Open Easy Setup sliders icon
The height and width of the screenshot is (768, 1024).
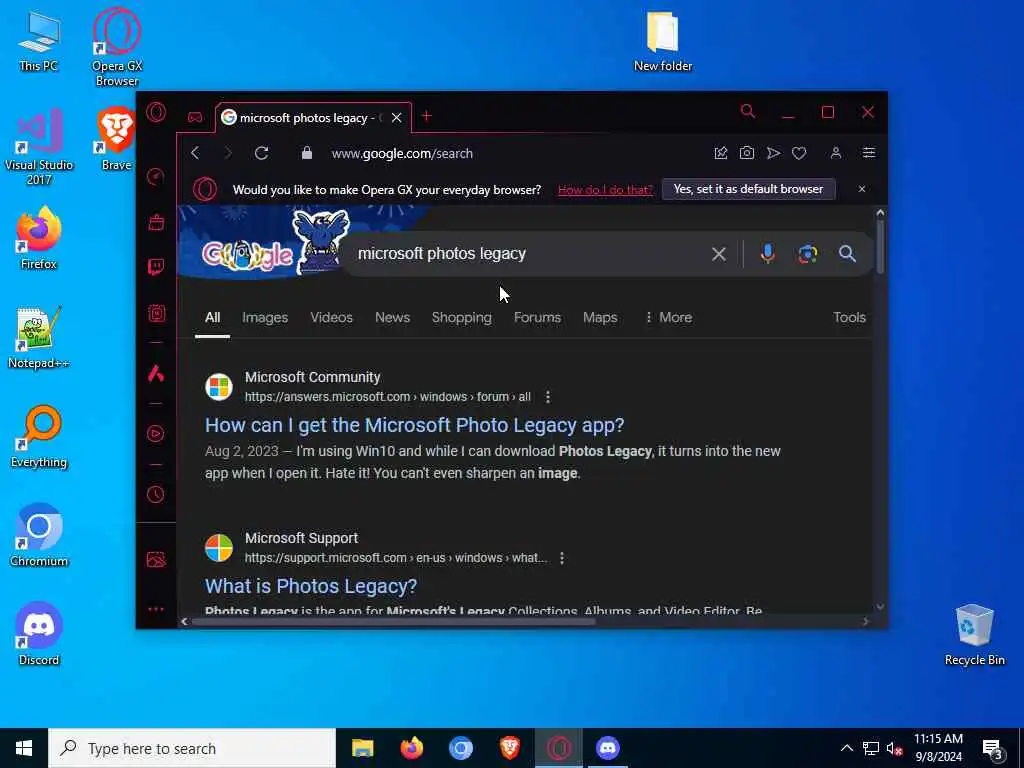(x=869, y=153)
